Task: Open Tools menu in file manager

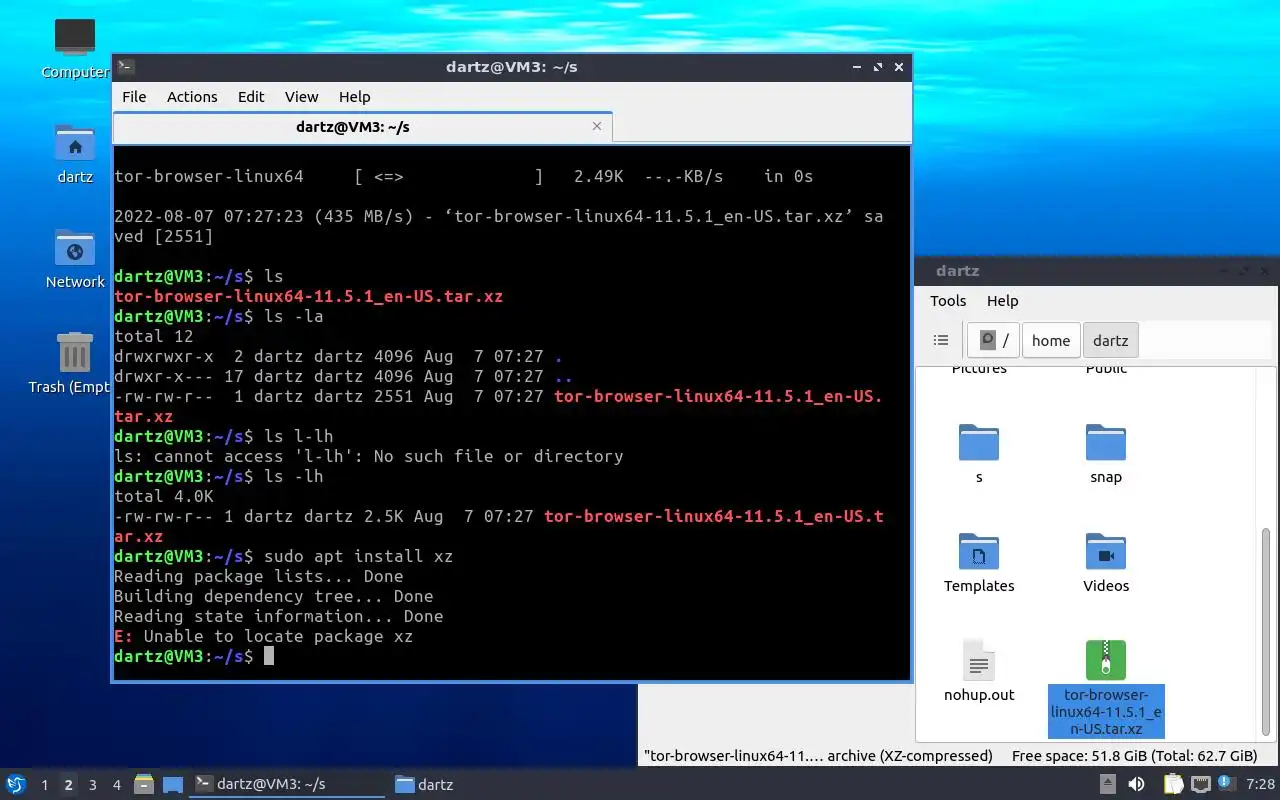Action: click(948, 301)
